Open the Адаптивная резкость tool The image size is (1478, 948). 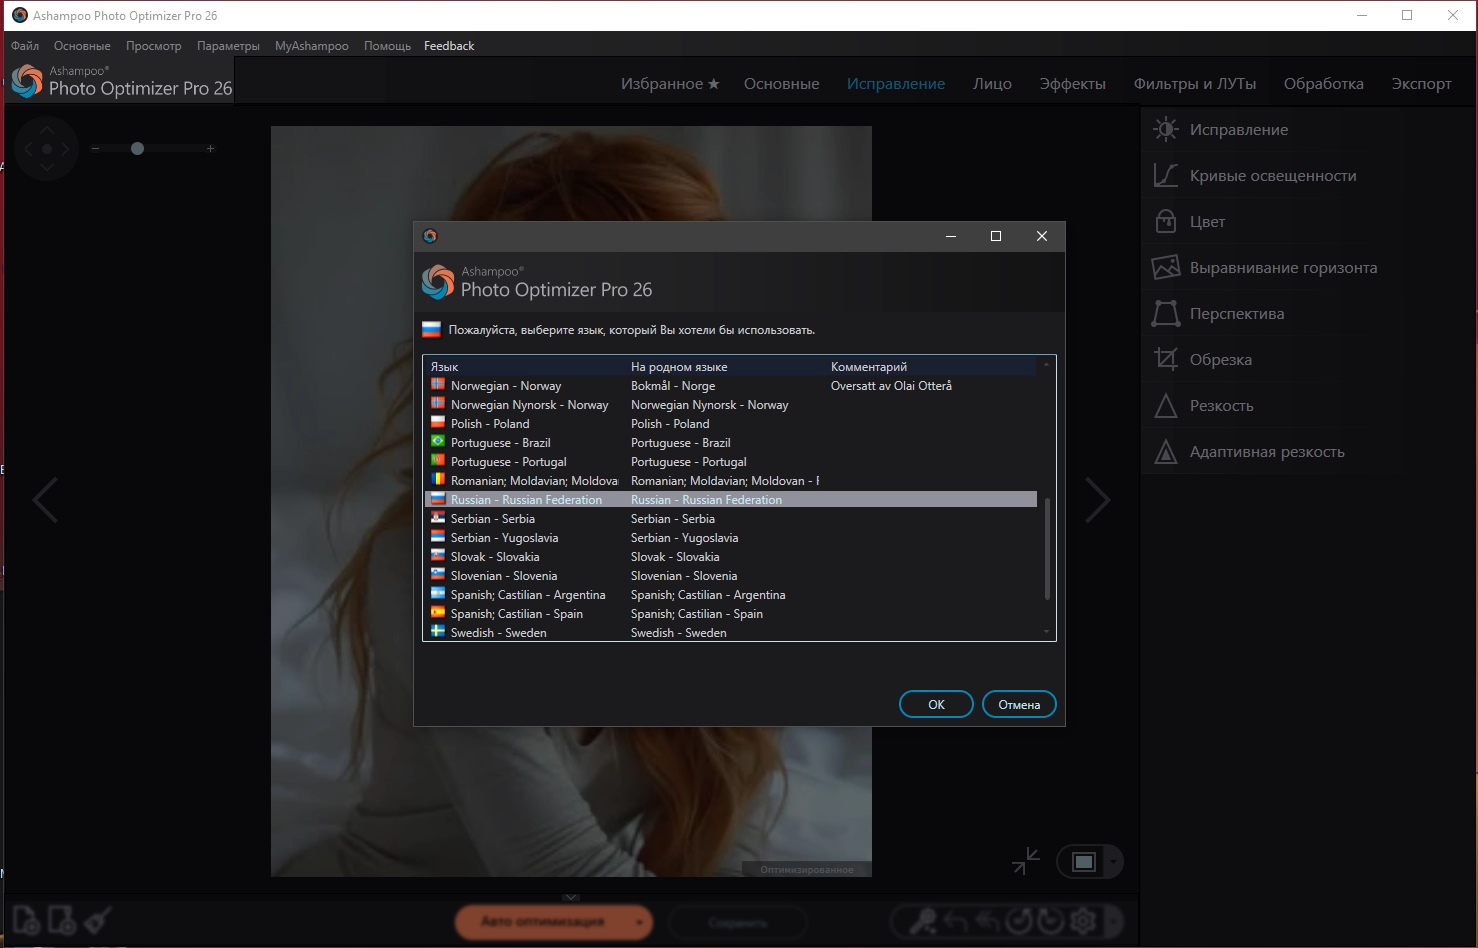[x=1248, y=452]
